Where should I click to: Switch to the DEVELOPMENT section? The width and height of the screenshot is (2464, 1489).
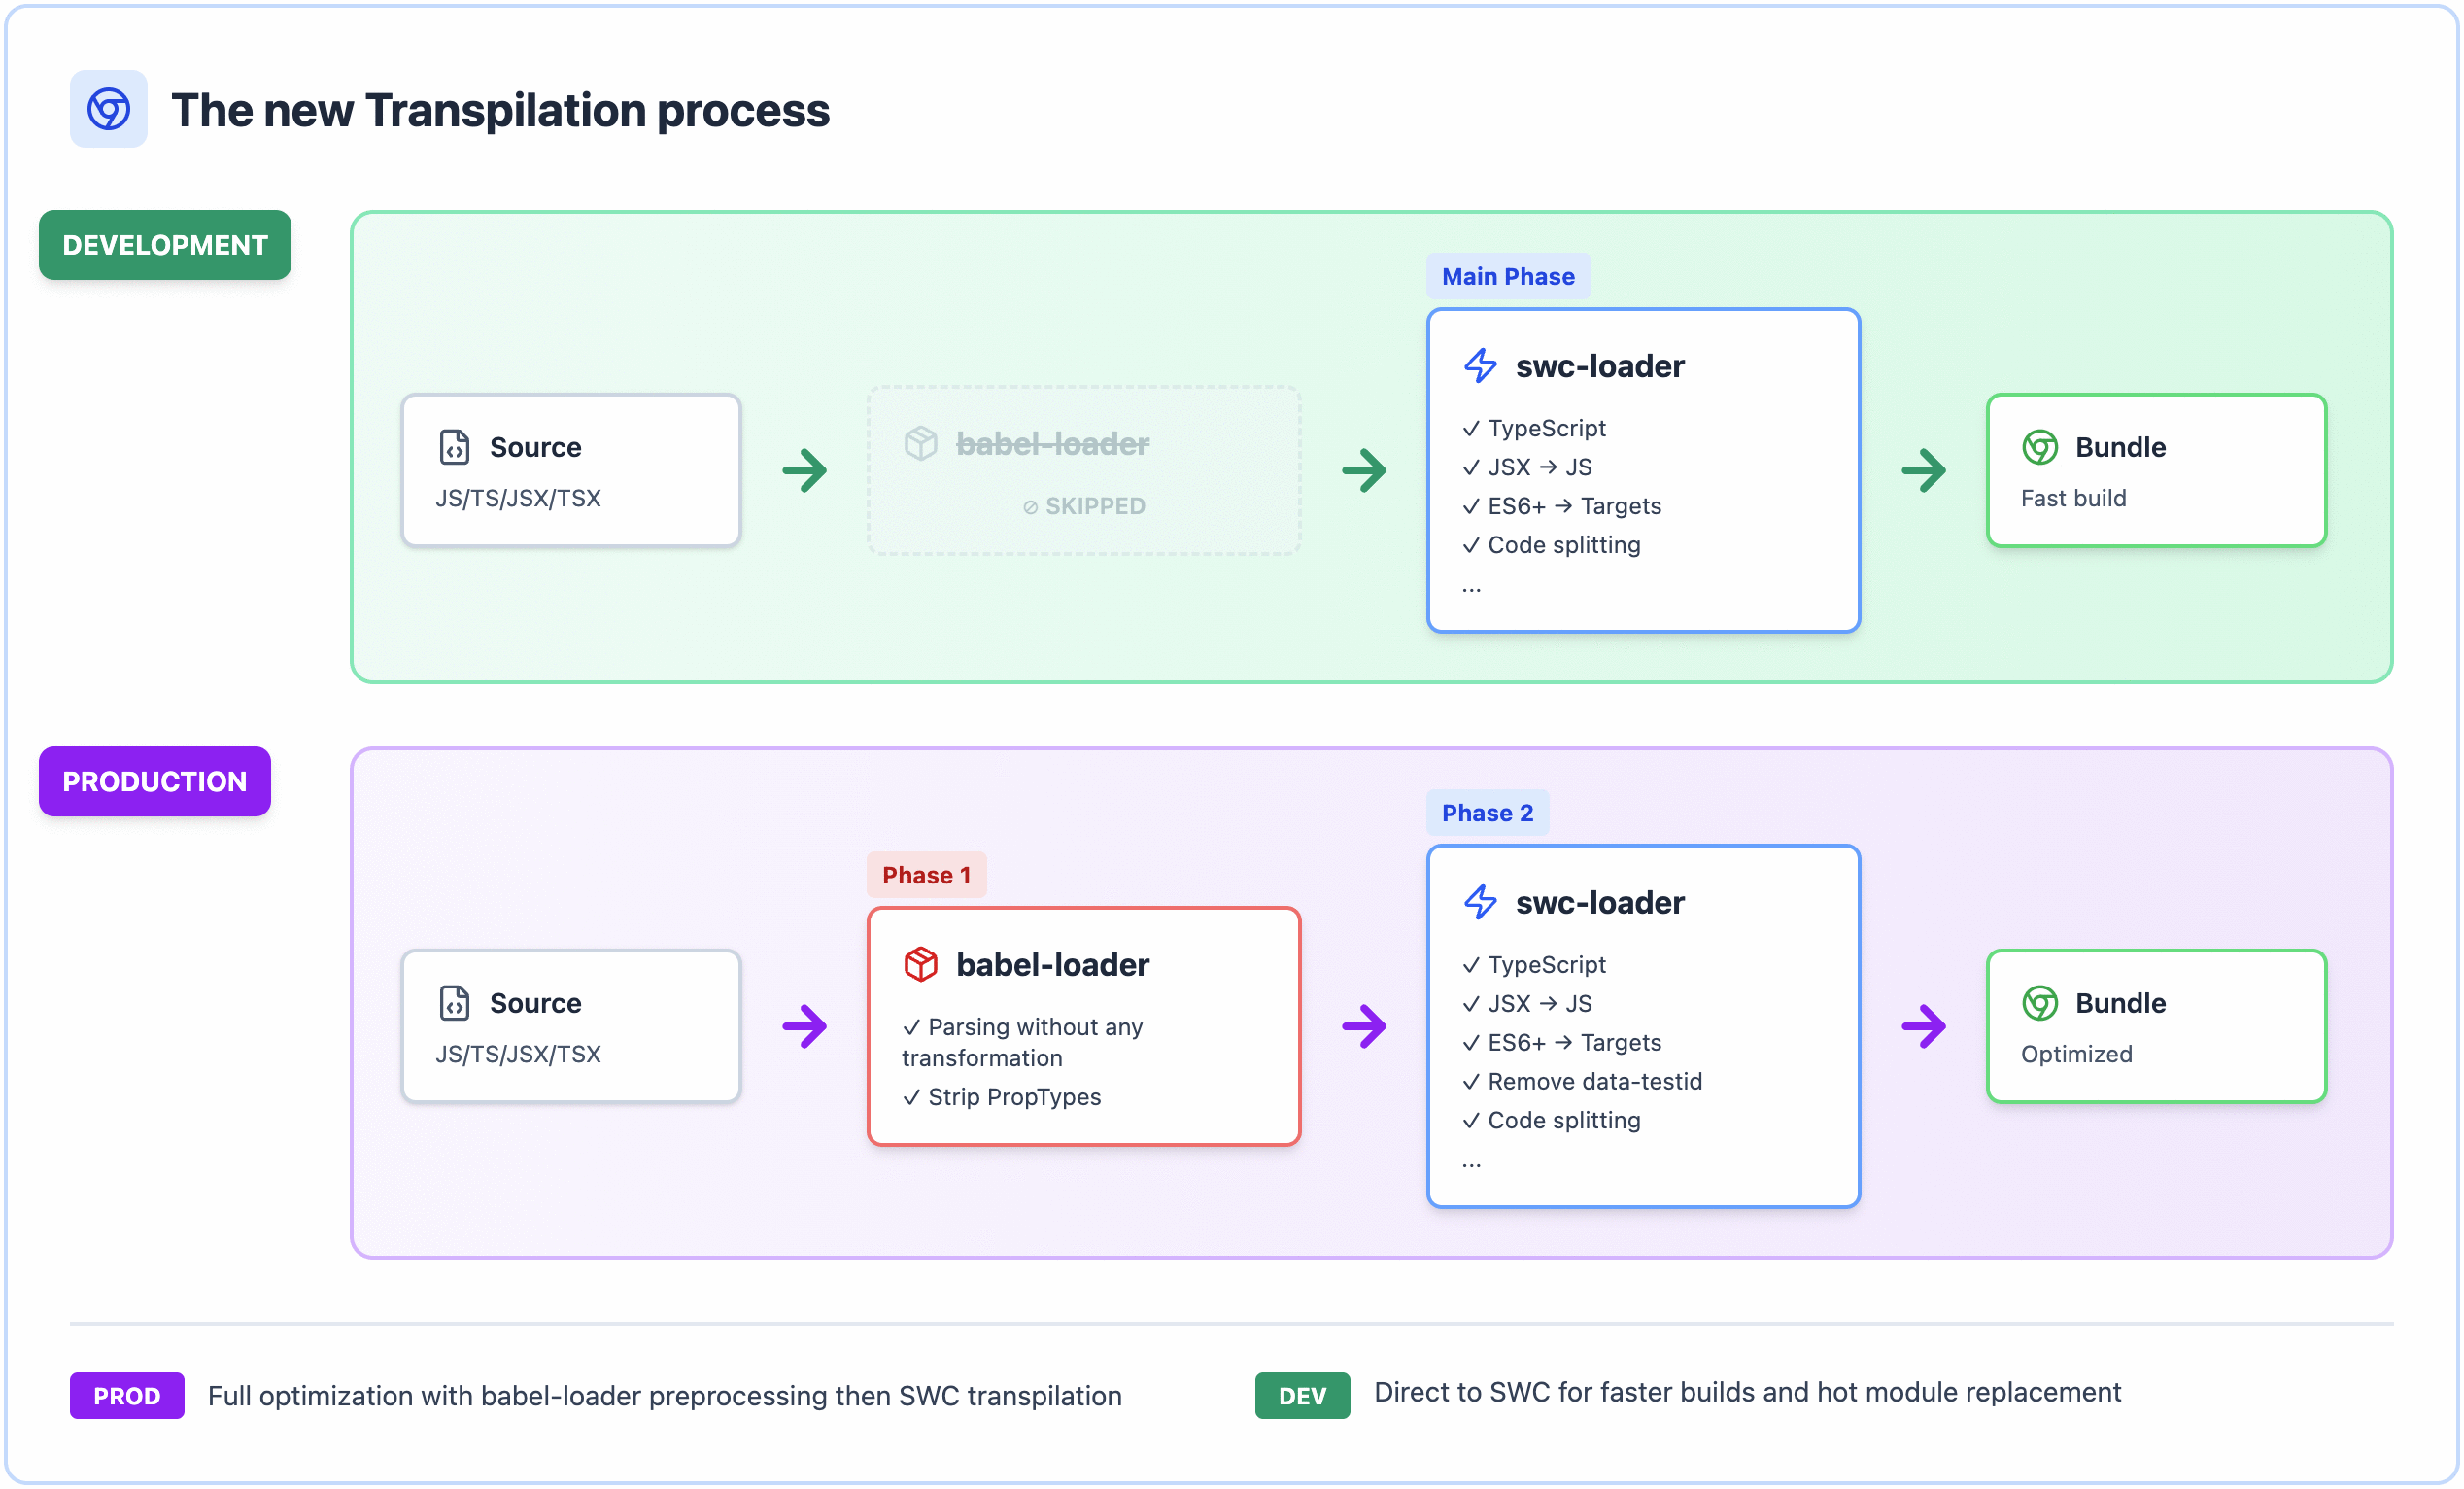(x=164, y=244)
